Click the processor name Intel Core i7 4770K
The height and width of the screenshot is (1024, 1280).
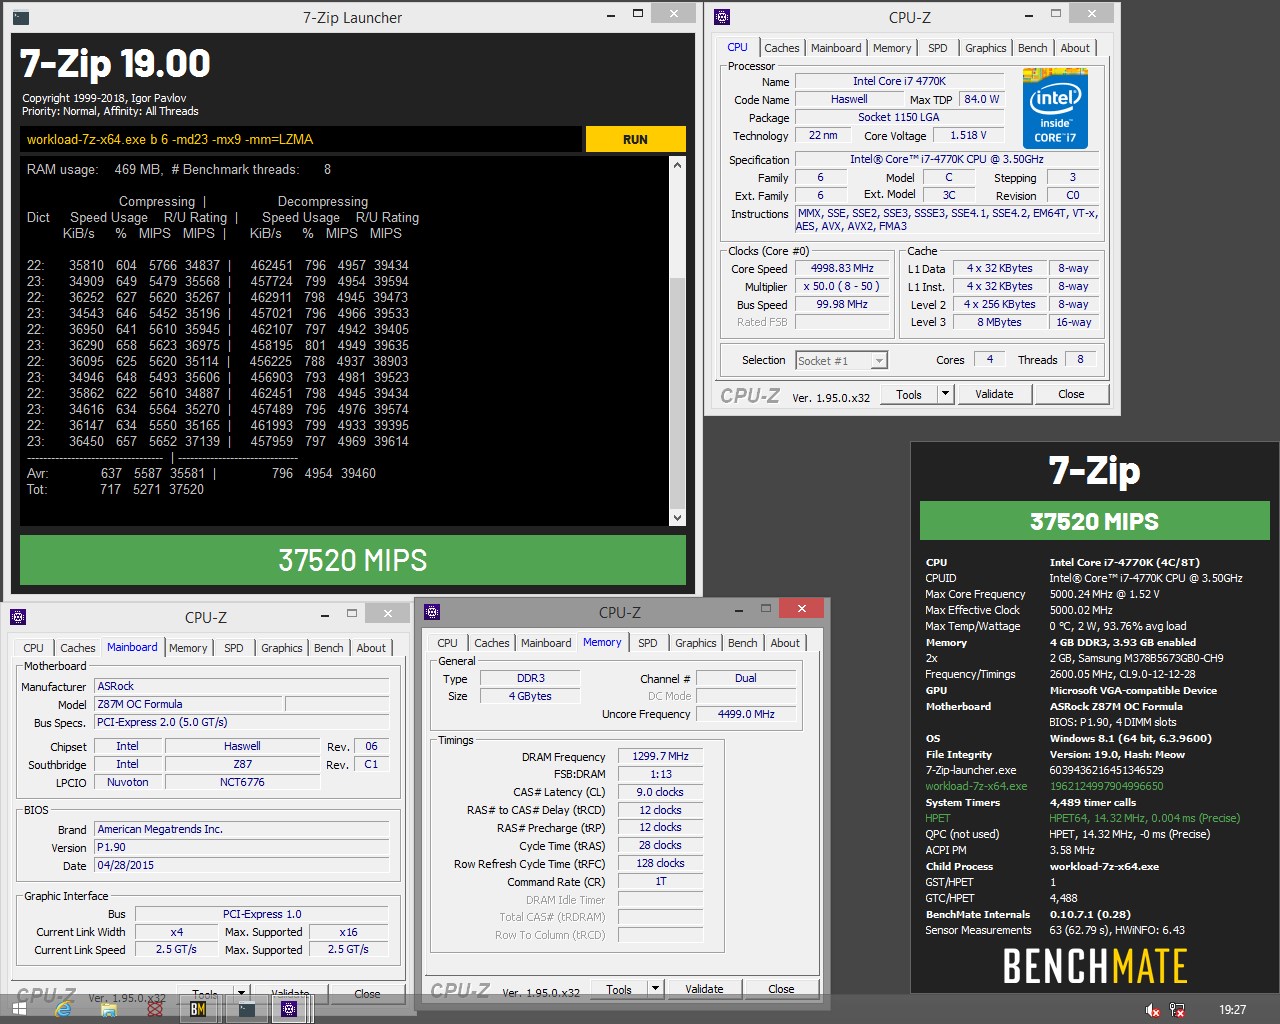[x=899, y=81]
